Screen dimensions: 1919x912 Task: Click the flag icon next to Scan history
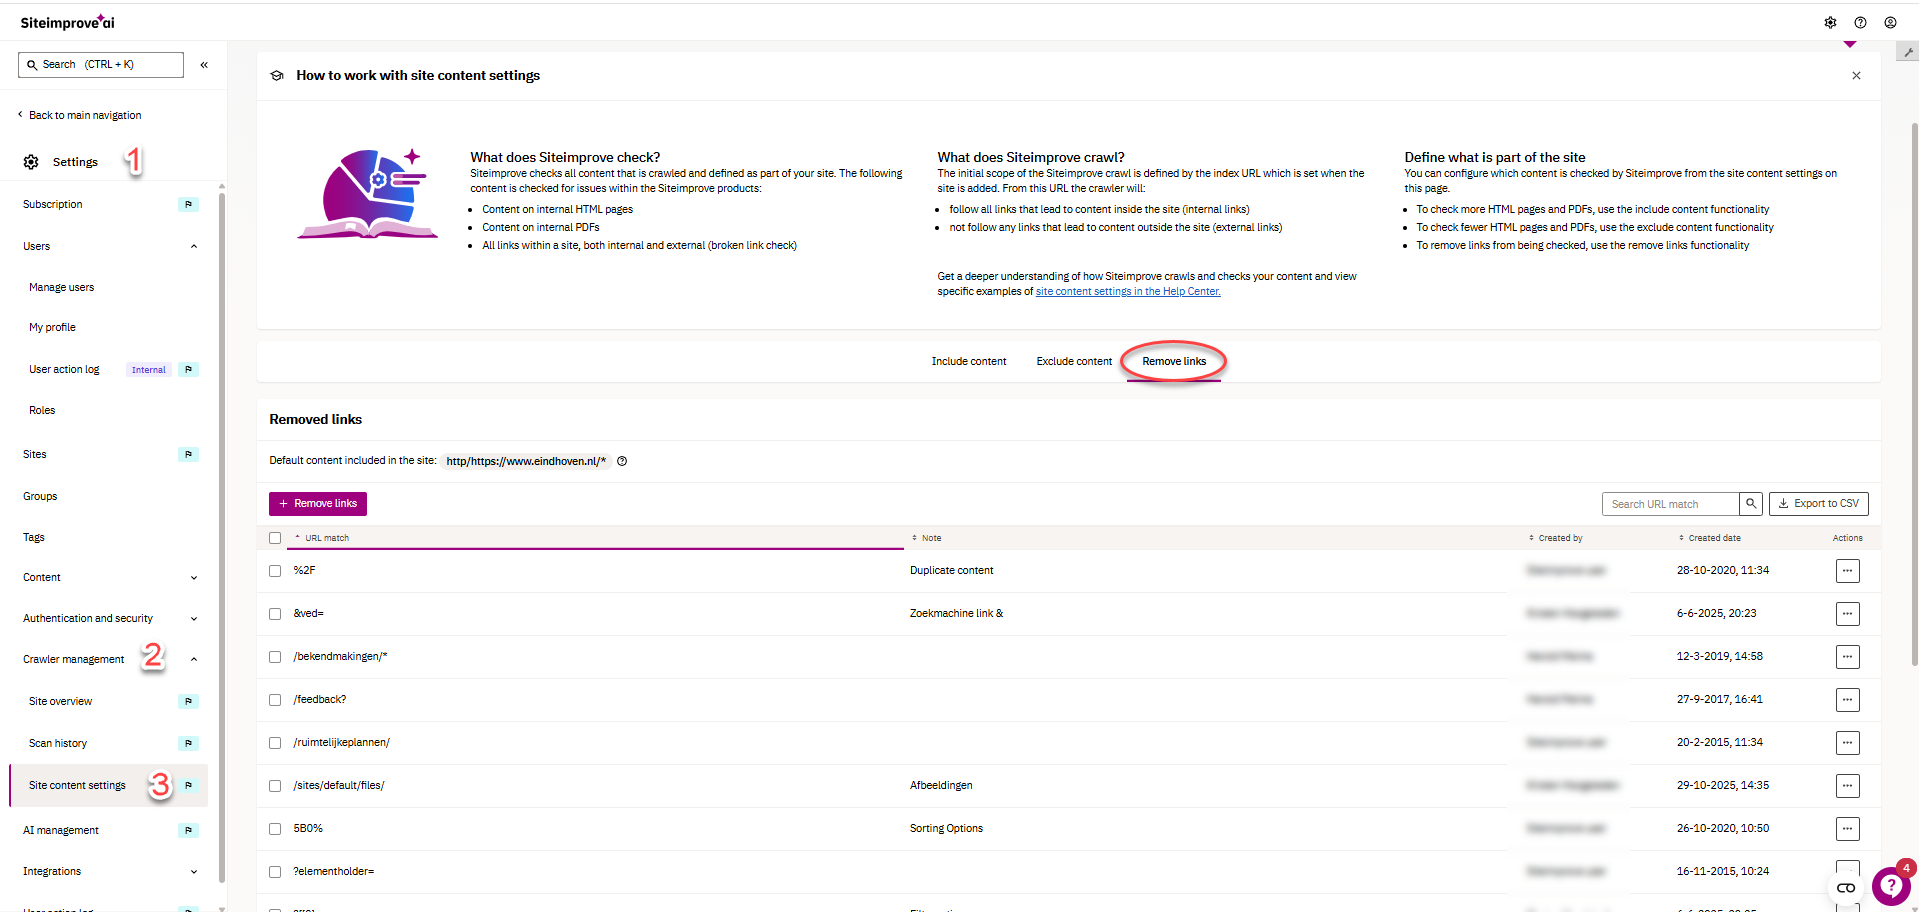(188, 744)
